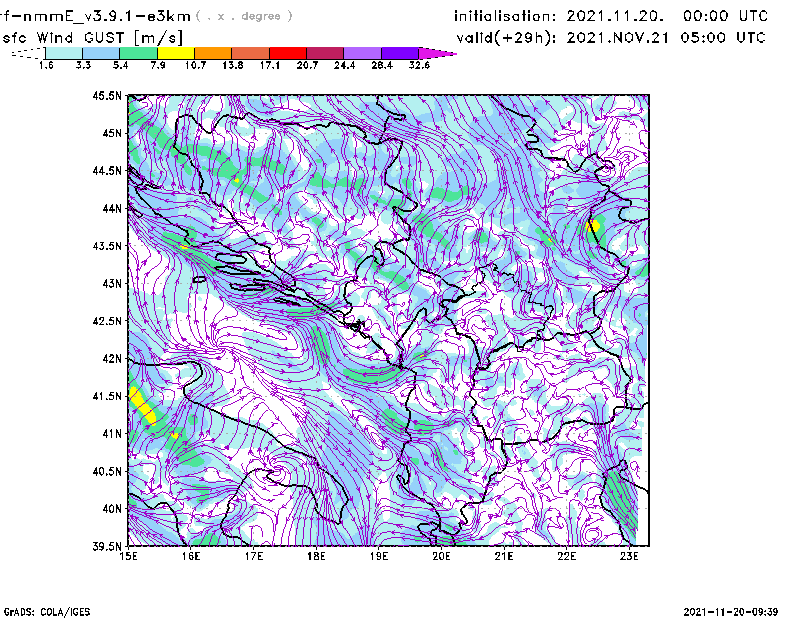
Task: Click the crimson legend color swatch
Action: [325, 53]
